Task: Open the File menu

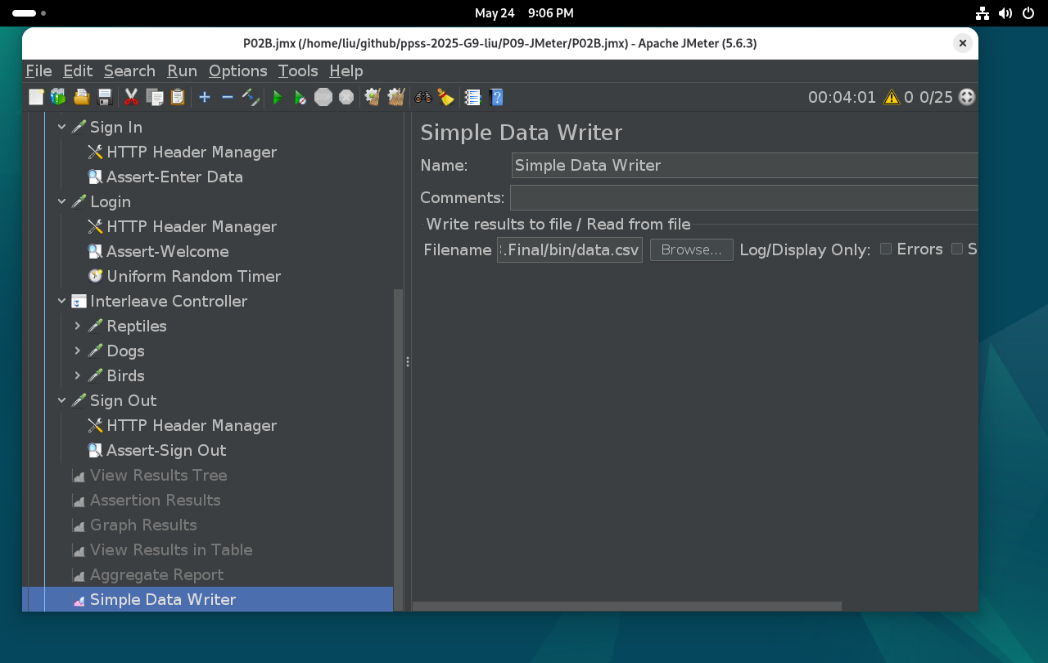Action: [39, 71]
